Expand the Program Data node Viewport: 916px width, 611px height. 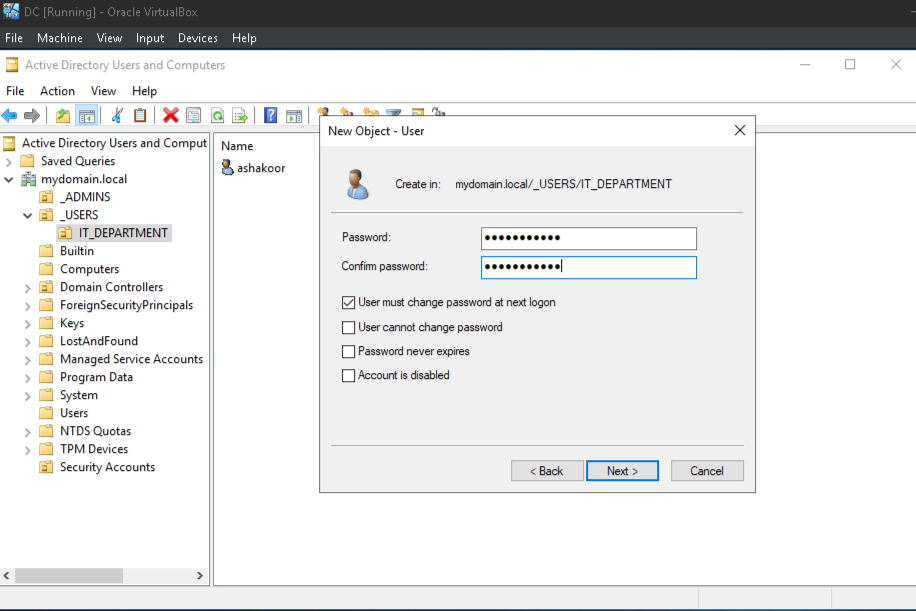[27, 378]
